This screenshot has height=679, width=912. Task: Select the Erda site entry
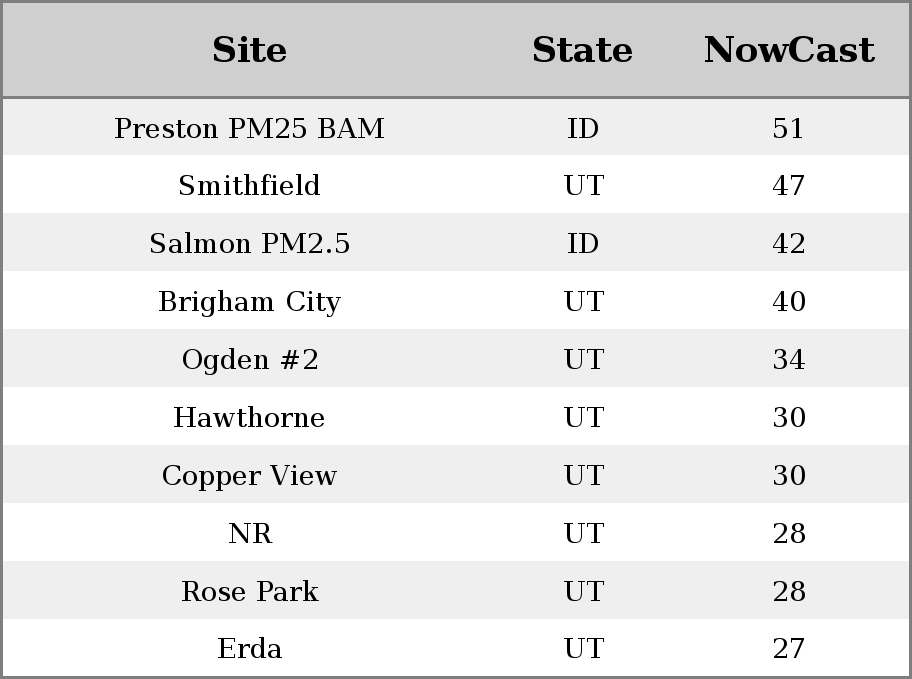[x=249, y=649]
